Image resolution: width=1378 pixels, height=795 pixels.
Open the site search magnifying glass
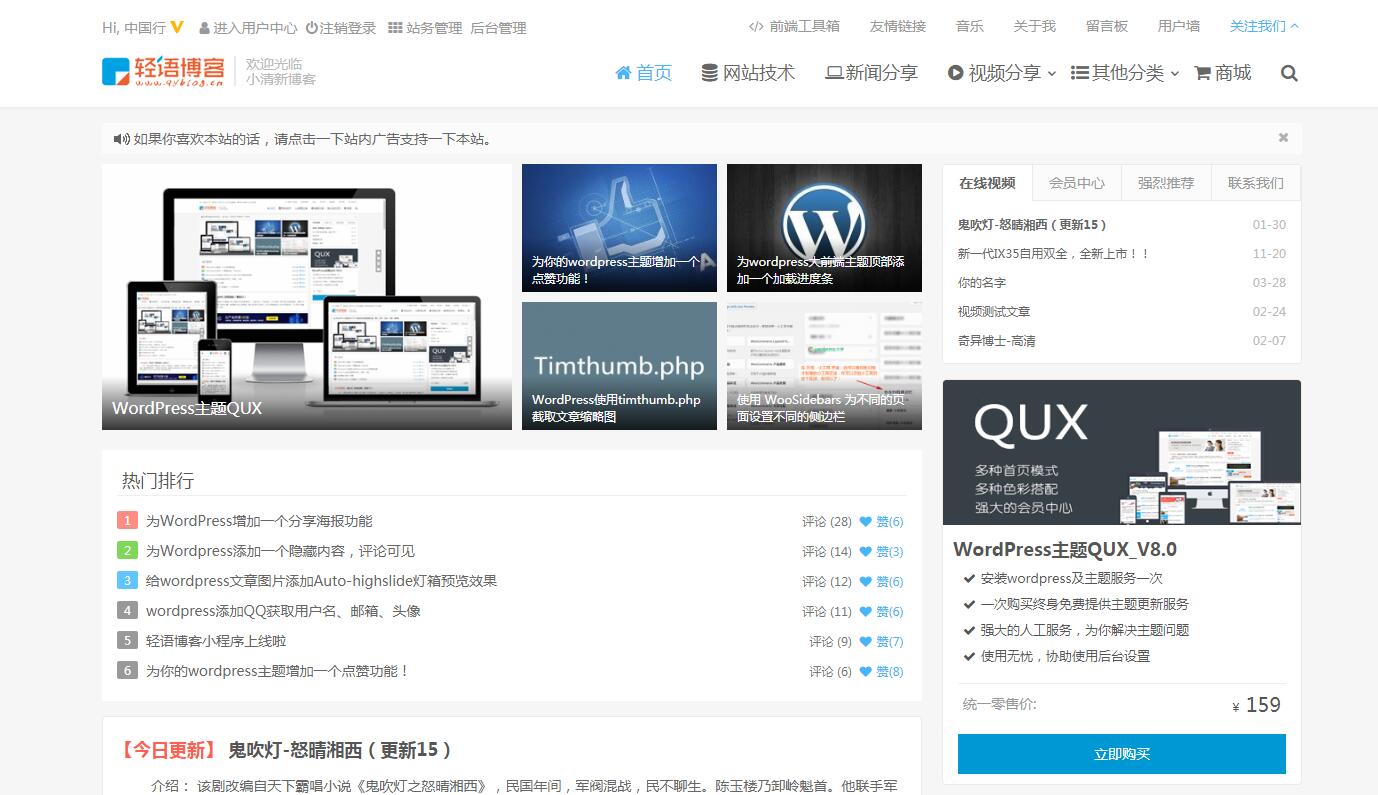1289,72
